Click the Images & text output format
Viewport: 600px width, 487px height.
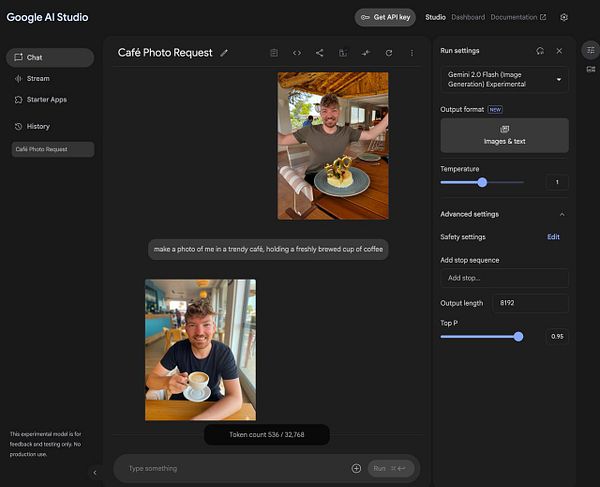click(504, 135)
